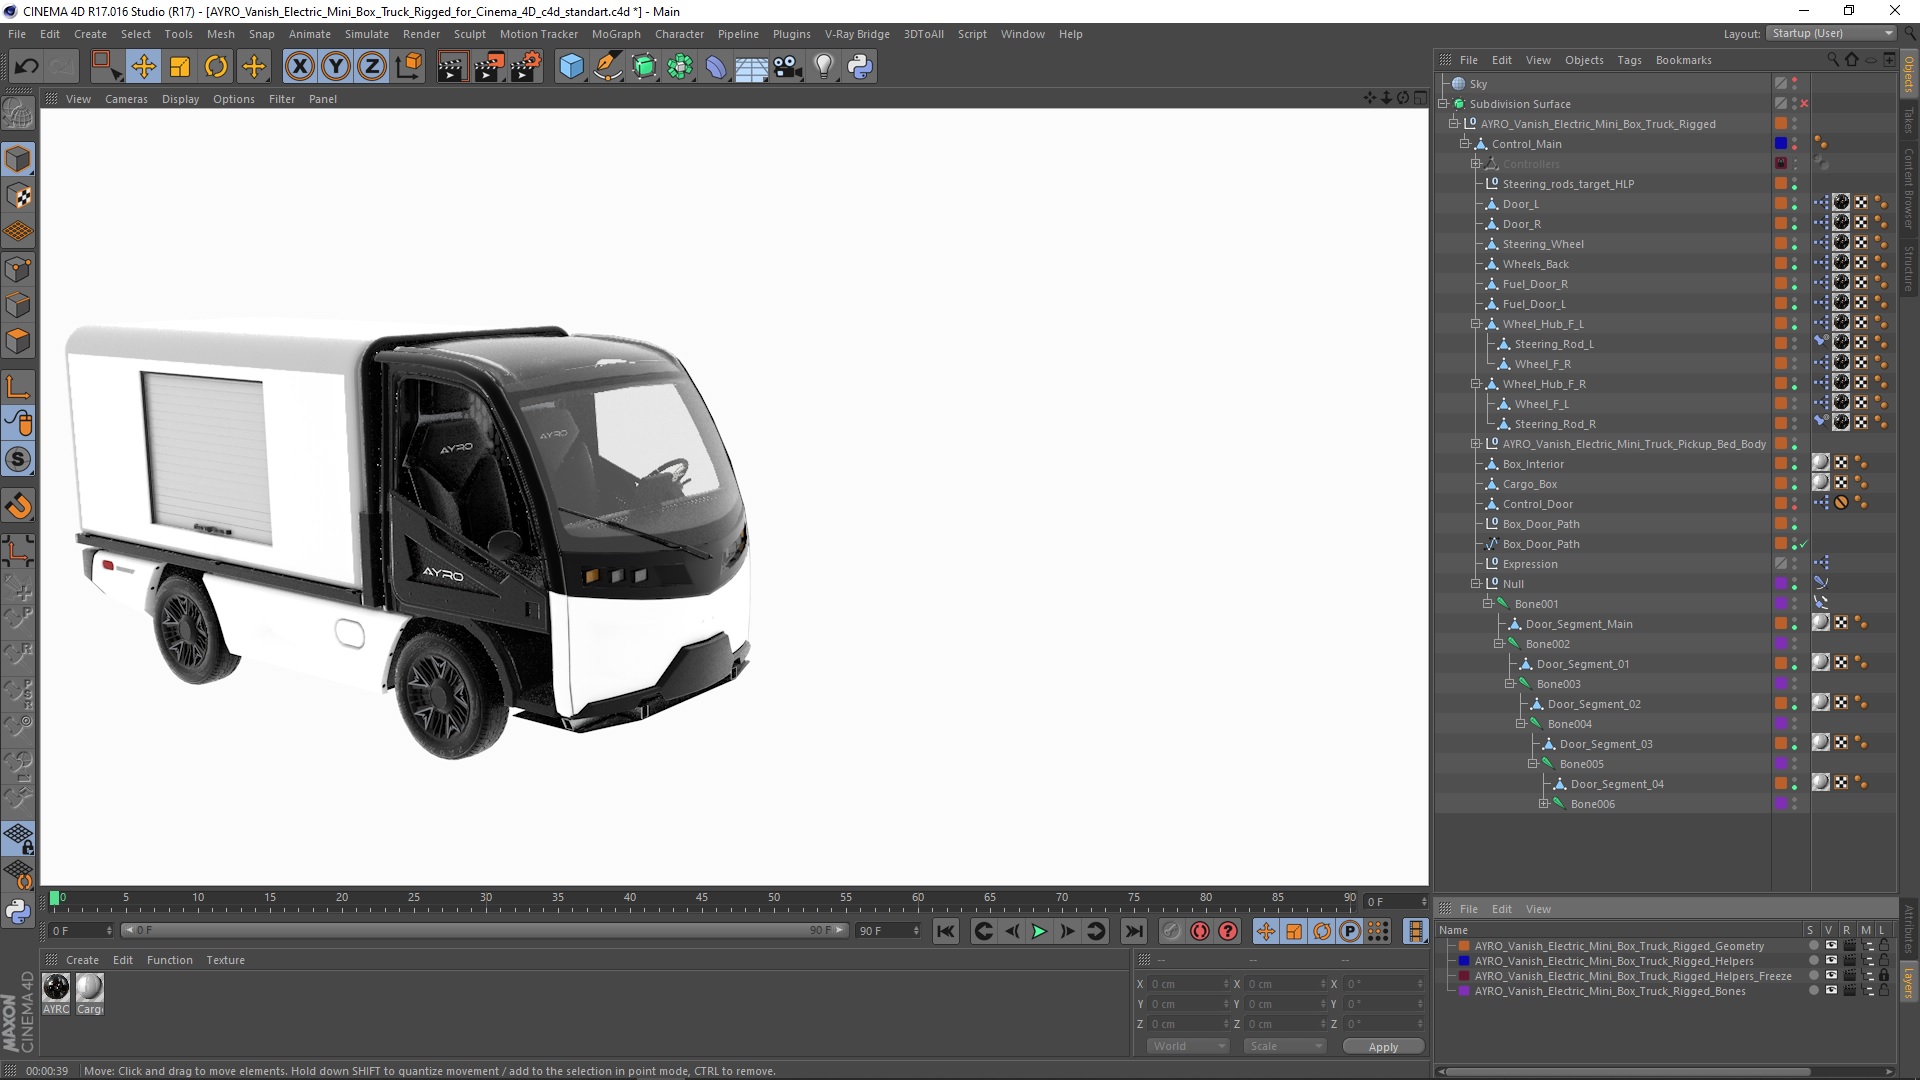1920x1080 pixels.
Task: Go to end of timeline
Action: (1133, 931)
